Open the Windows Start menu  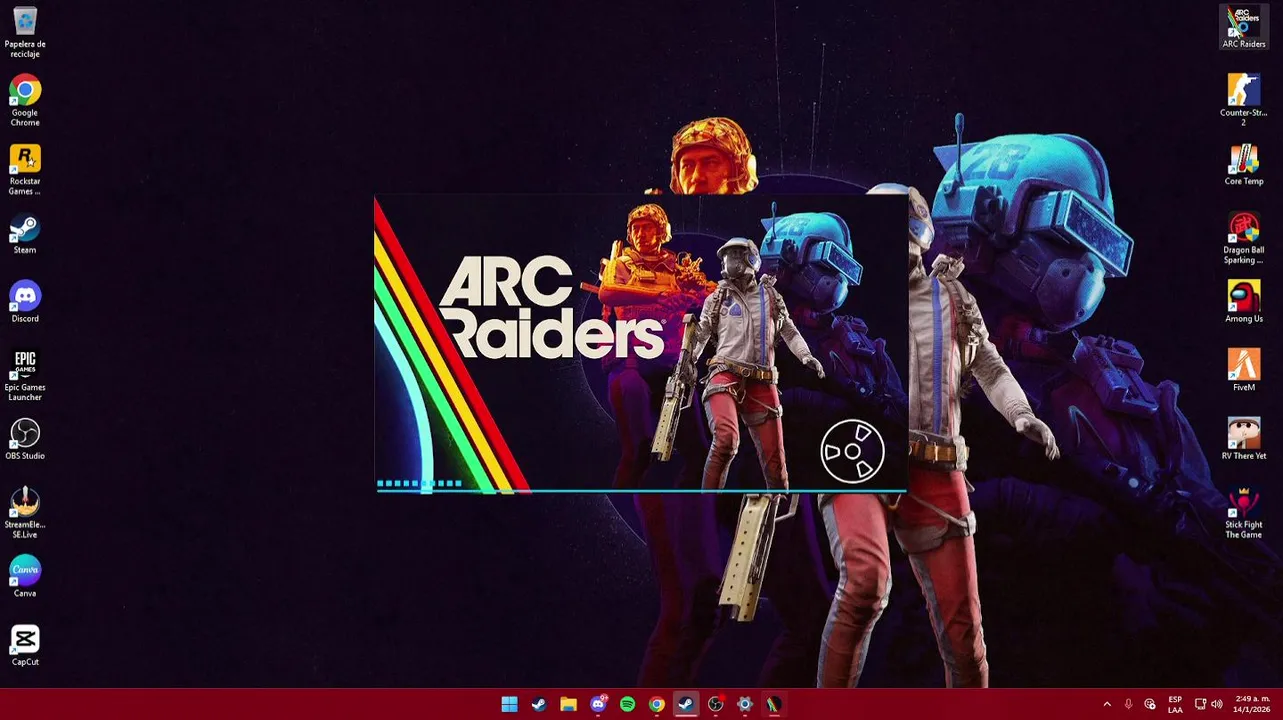[509, 704]
